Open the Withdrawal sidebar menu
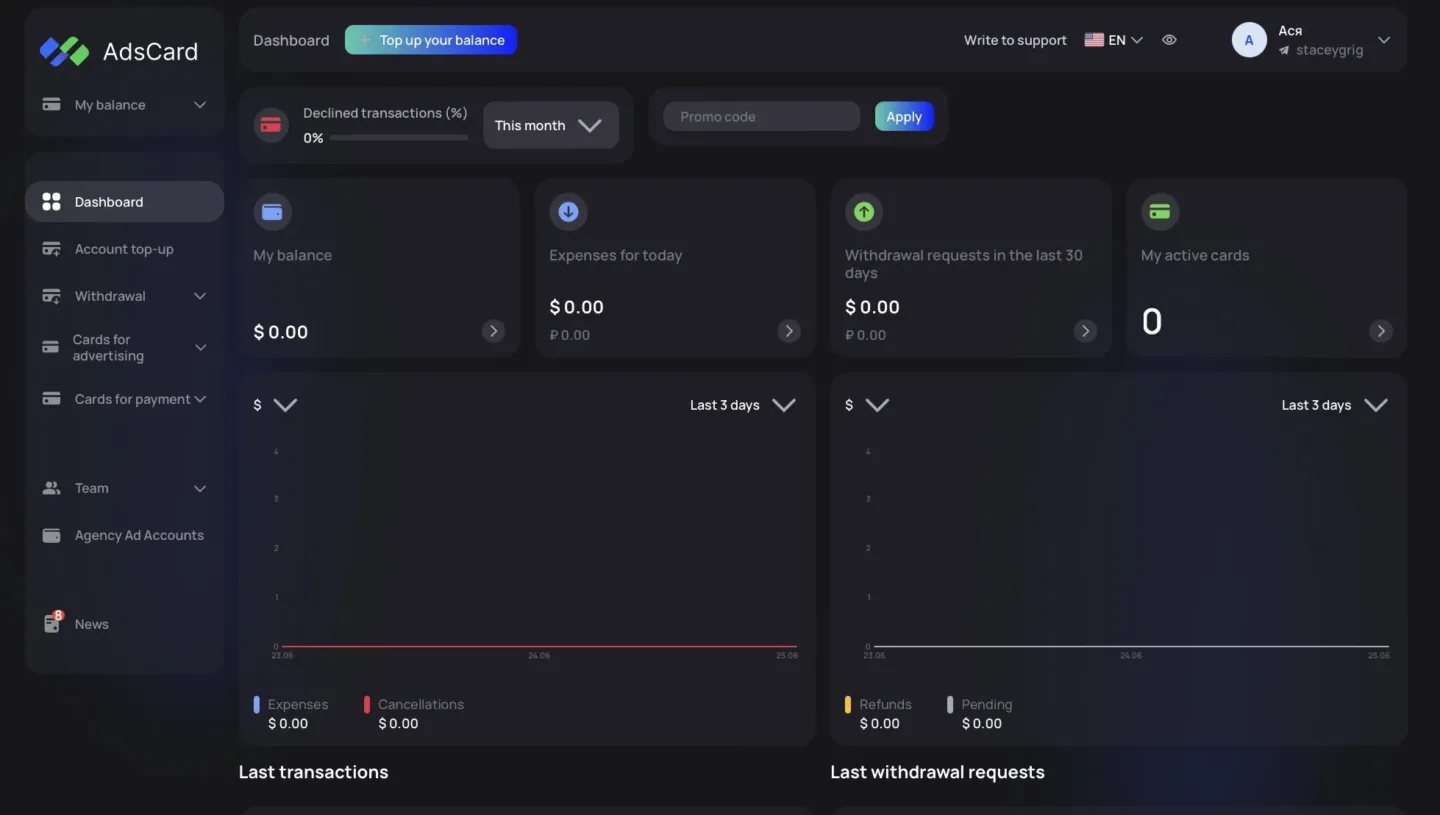The image size is (1440, 815). [110, 296]
